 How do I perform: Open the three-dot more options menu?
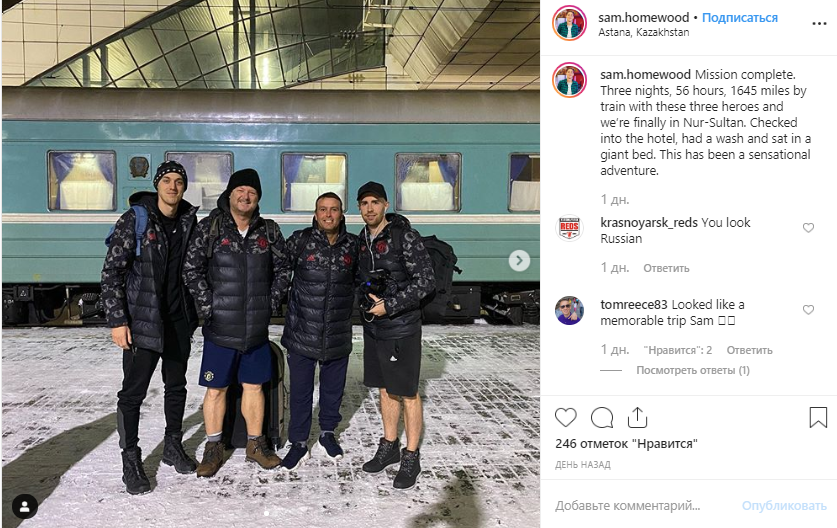(819, 23)
